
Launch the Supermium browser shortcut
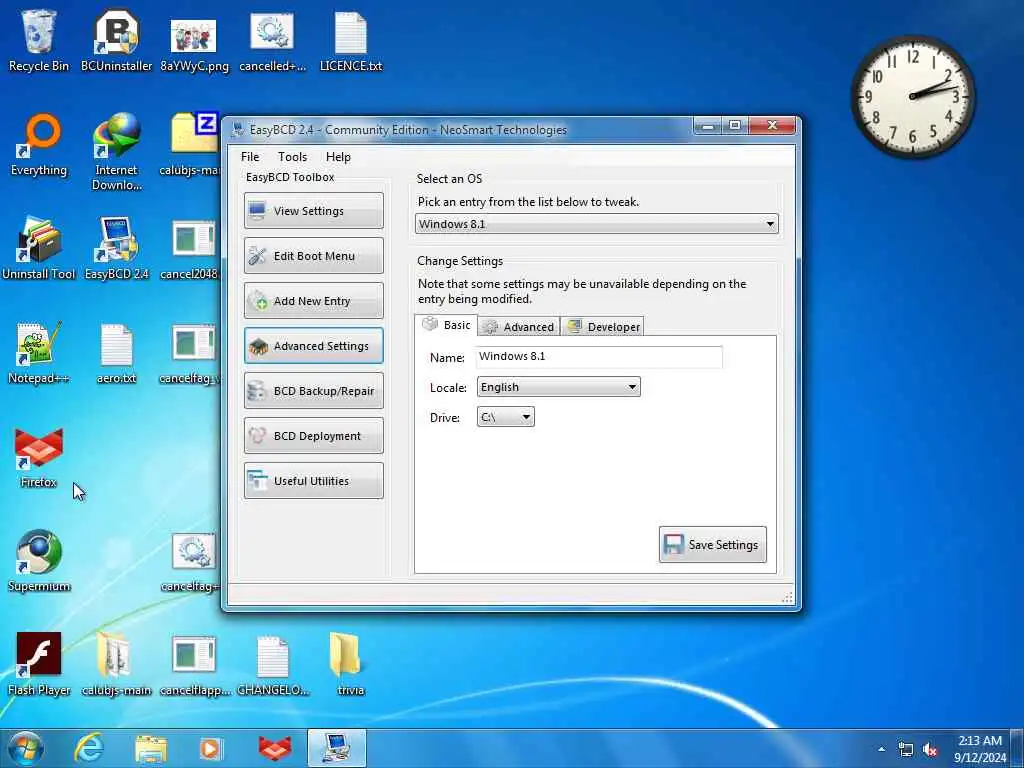(x=39, y=560)
